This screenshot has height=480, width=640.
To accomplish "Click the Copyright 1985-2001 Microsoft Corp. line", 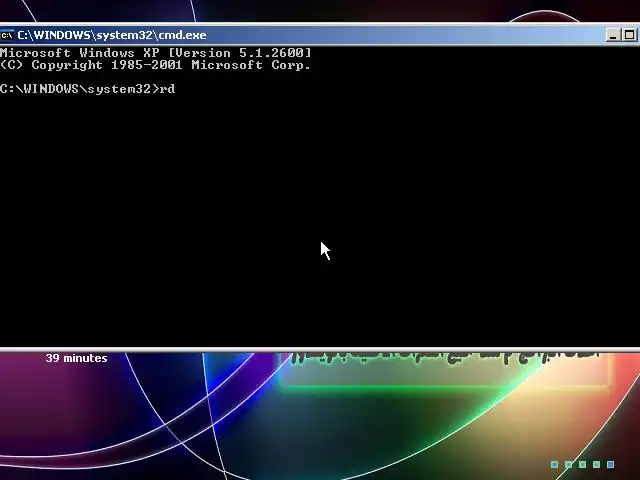I will pyautogui.click(x=155, y=65).
